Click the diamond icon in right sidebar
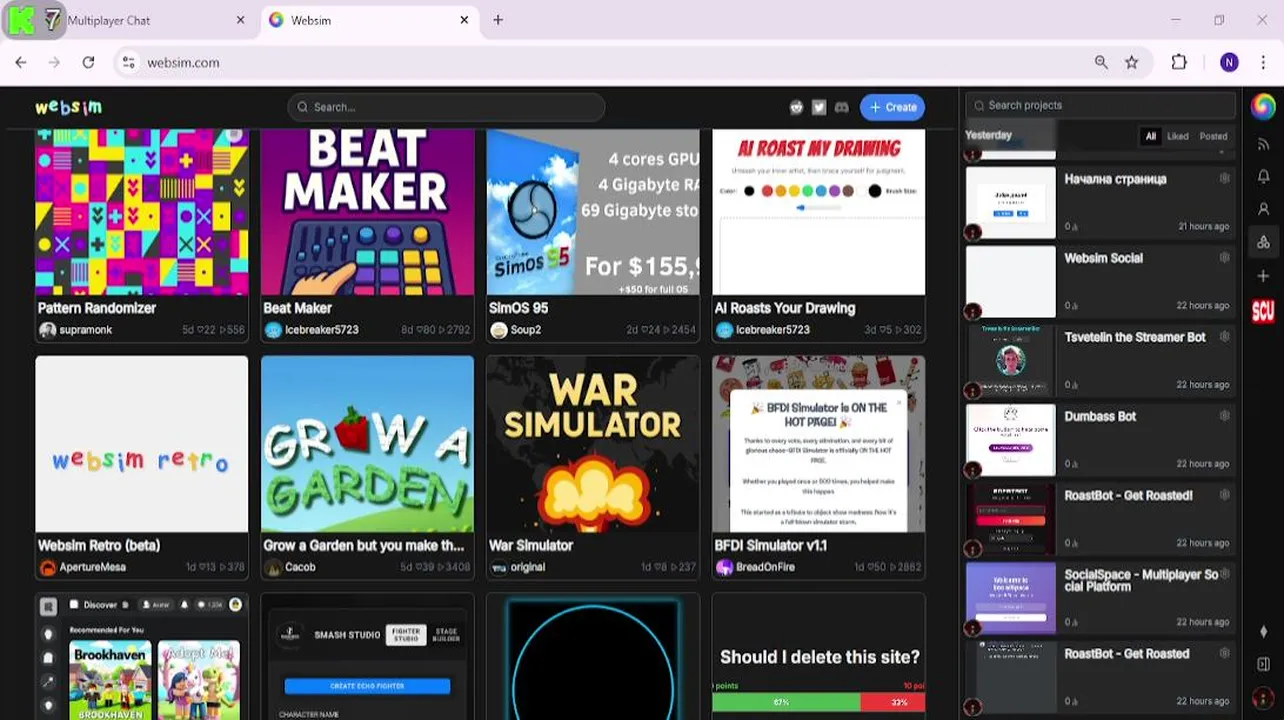 click(1263, 631)
